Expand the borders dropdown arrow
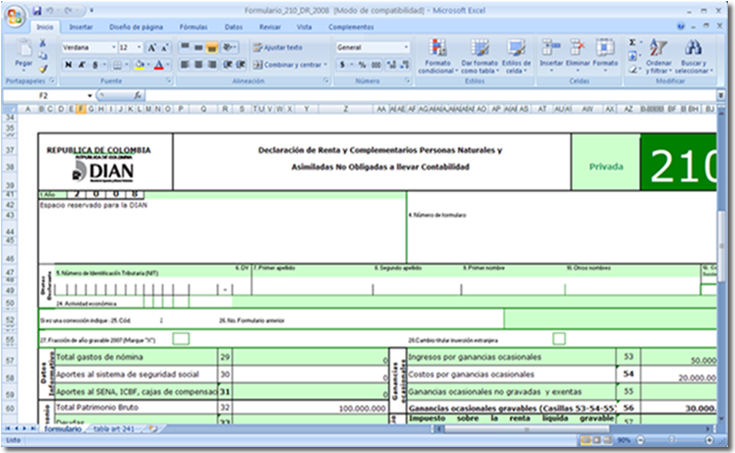This screenshot has width=735, height=453. (126, 65)
